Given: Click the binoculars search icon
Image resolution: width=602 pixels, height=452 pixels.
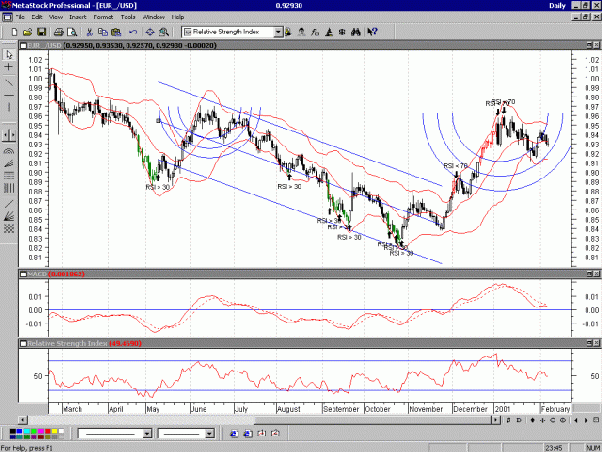Looking at the screenshot, I should click(x=355, y=32).
